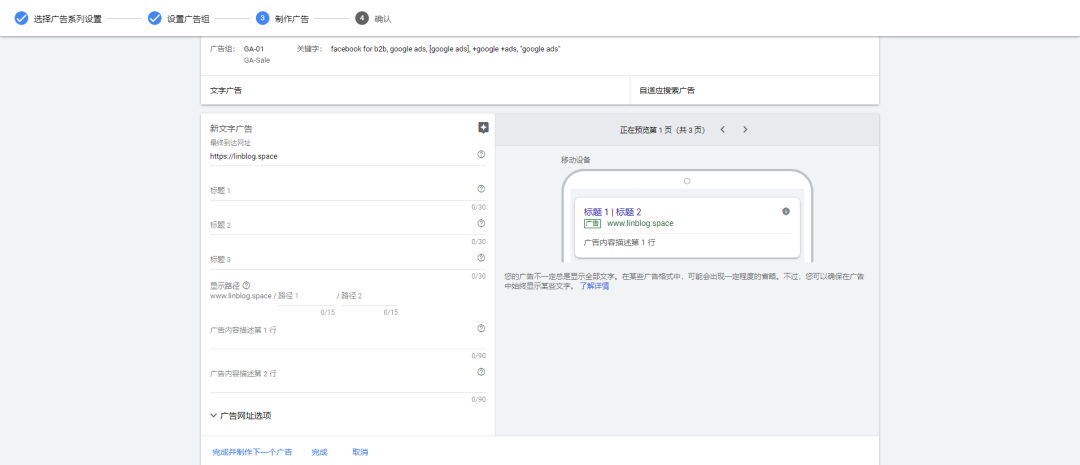
Task: Click the 完成 button
Action: click(x=320, y=453)
